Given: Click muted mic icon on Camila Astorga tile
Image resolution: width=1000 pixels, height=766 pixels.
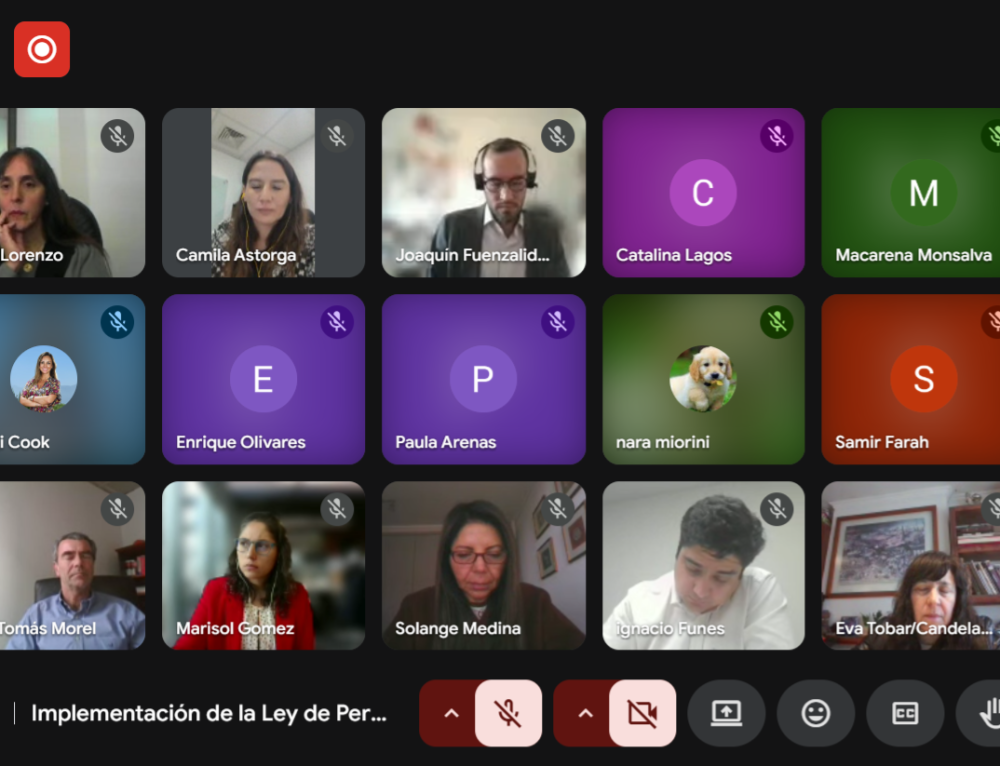Looking at the screenshot, I should click(x=337, y=135).
